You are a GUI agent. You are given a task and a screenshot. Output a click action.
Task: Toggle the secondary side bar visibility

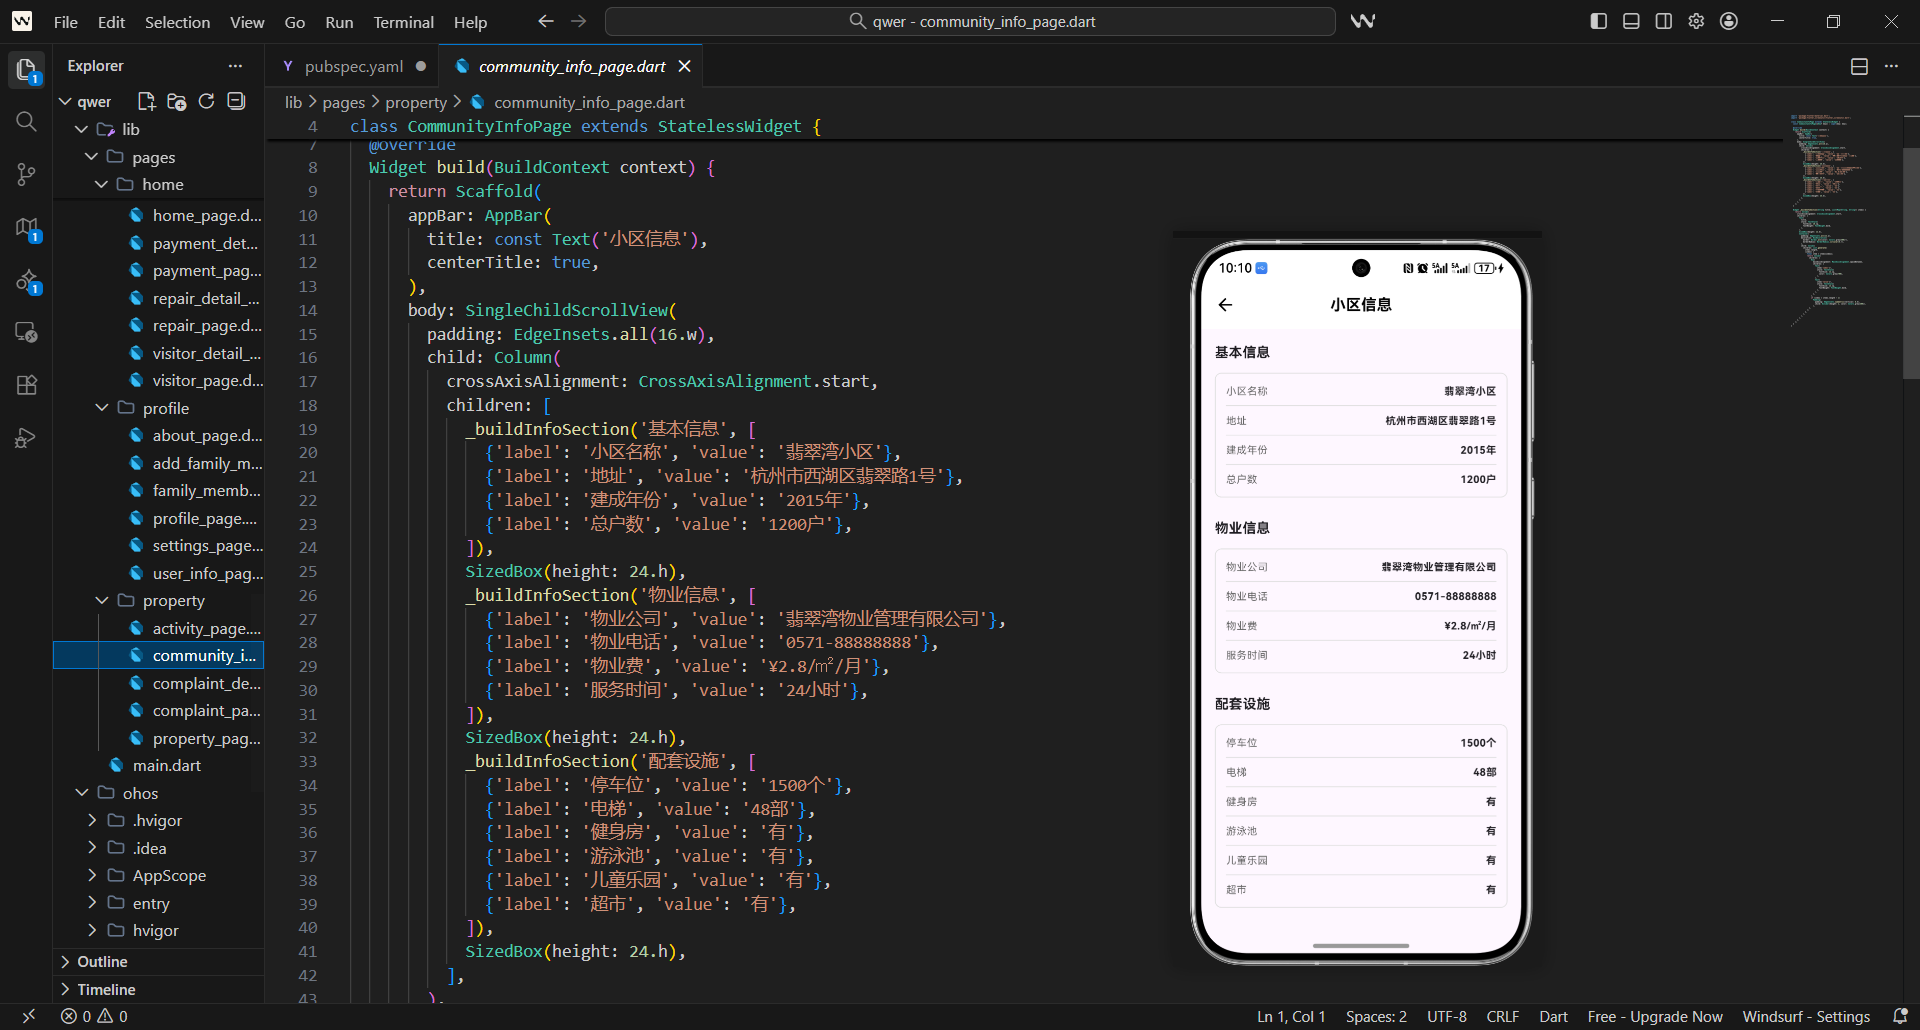(1664, 21)
